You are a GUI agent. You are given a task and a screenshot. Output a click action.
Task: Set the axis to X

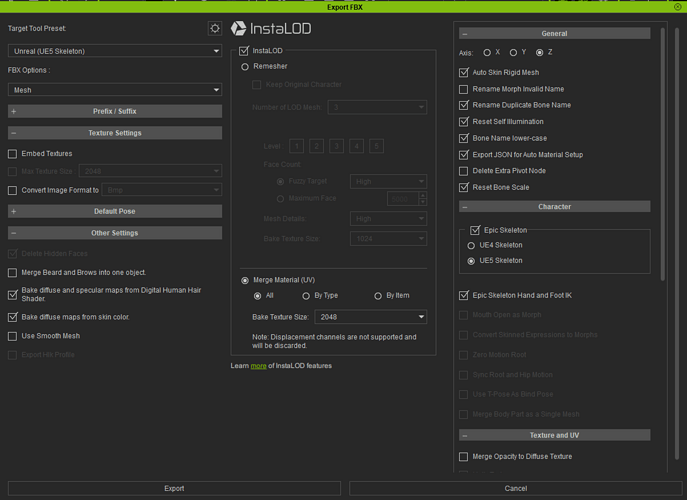(487, 52)
